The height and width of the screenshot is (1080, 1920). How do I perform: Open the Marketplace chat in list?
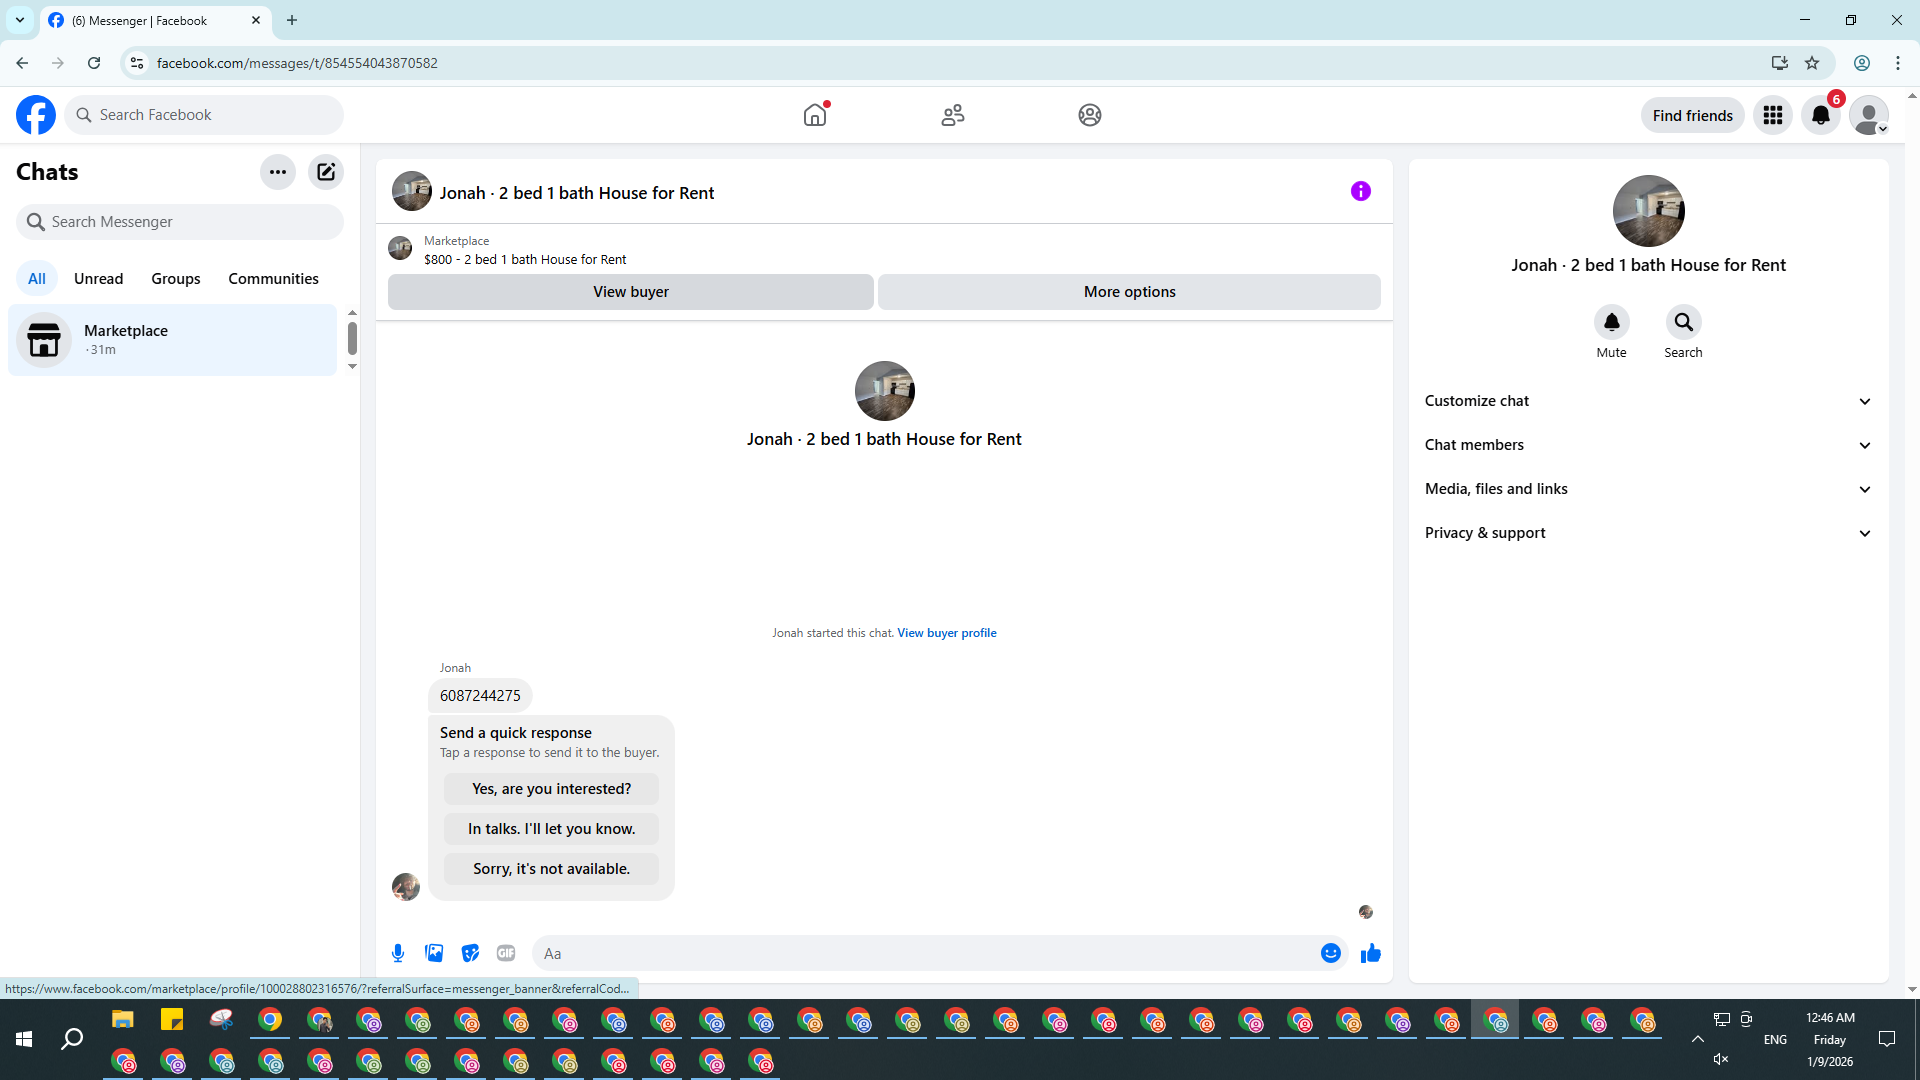(x=172, y=340)
